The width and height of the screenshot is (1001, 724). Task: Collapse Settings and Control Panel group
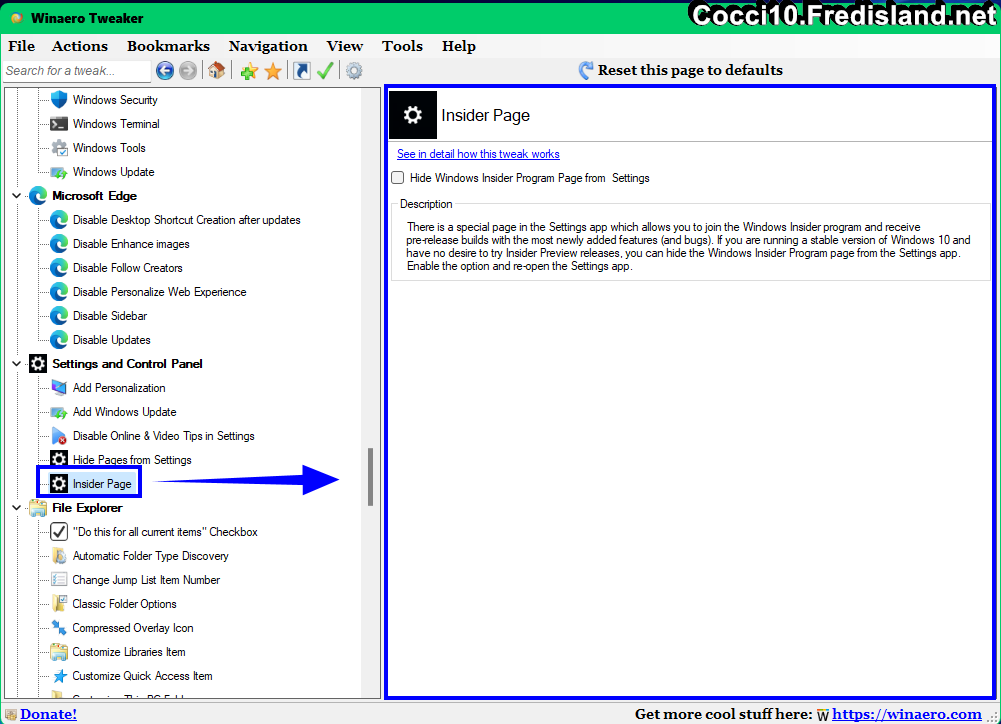17,363
